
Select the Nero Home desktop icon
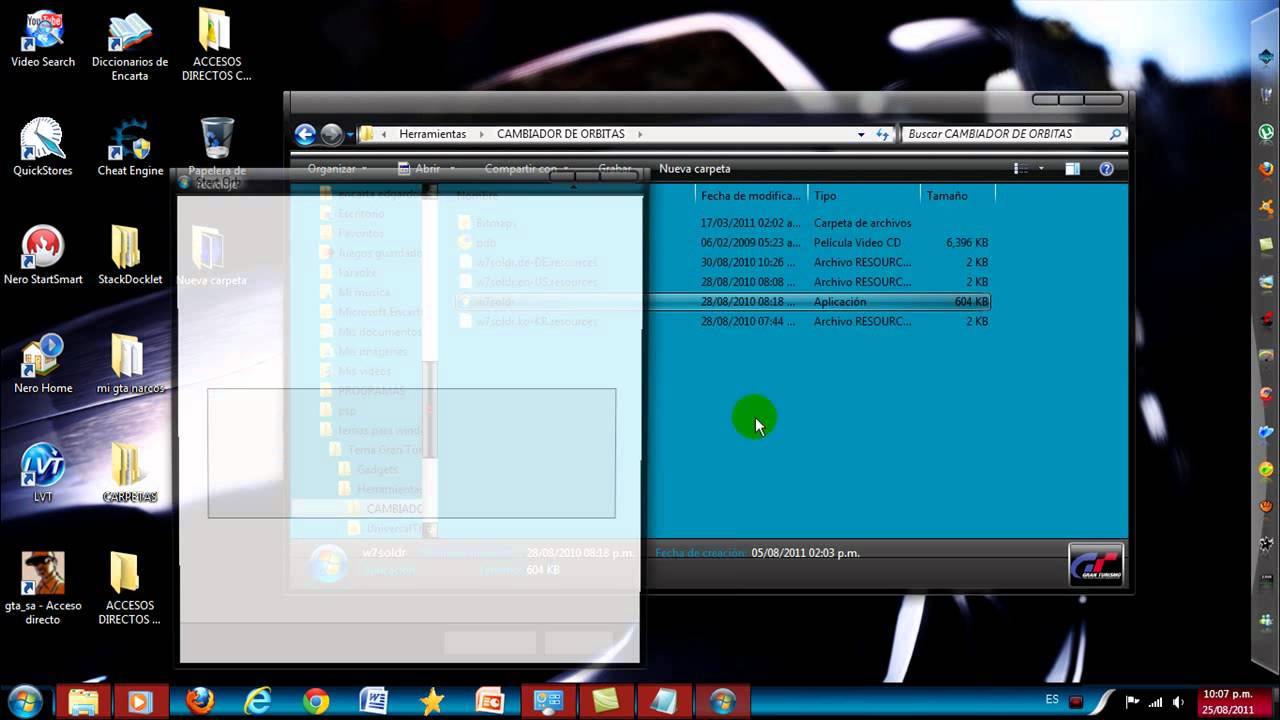tap(43, 364)
